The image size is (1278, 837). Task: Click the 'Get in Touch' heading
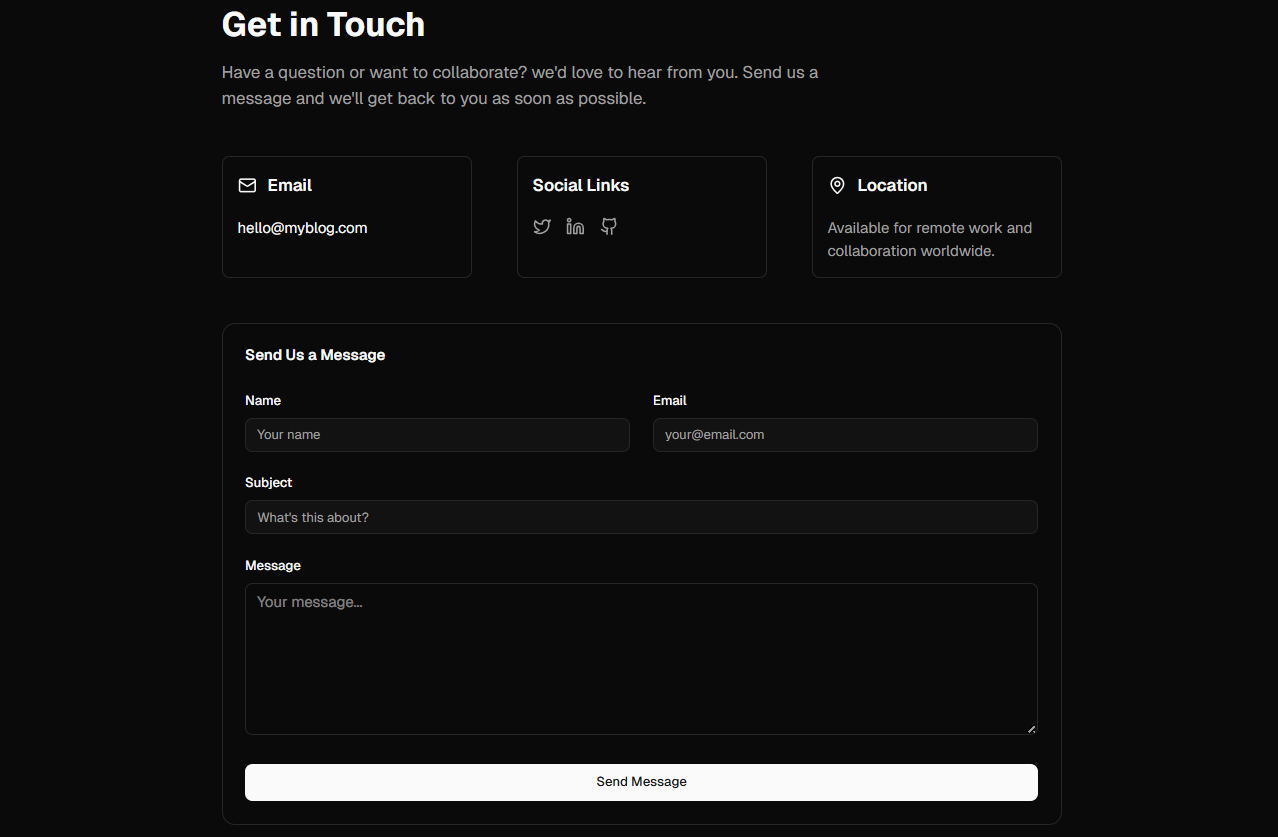[x=323, y=24]
